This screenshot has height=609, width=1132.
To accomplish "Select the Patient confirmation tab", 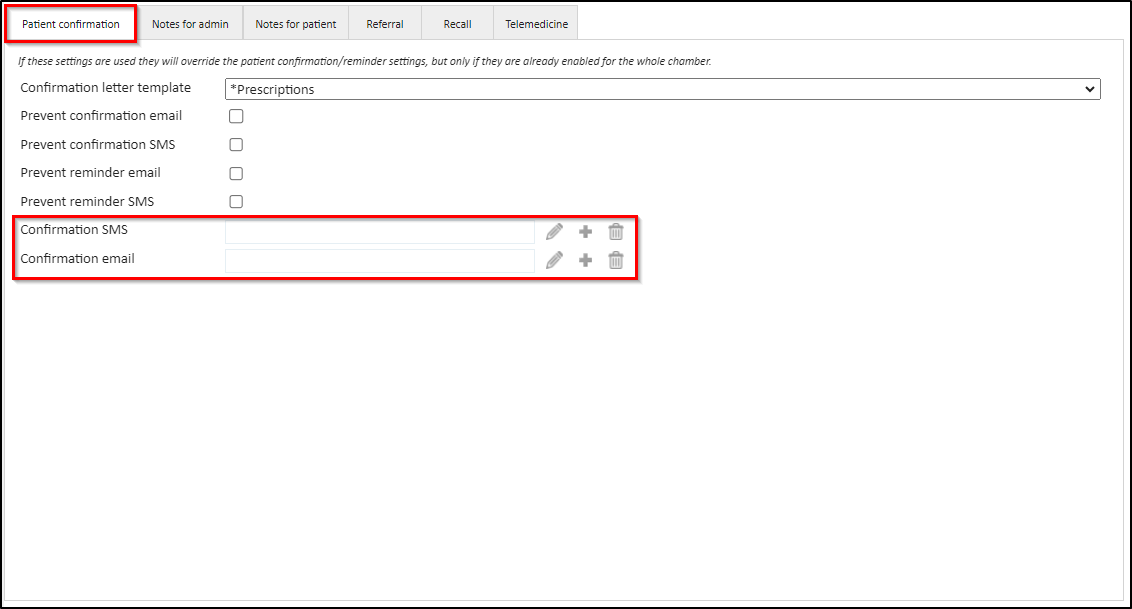I will 71,24.
